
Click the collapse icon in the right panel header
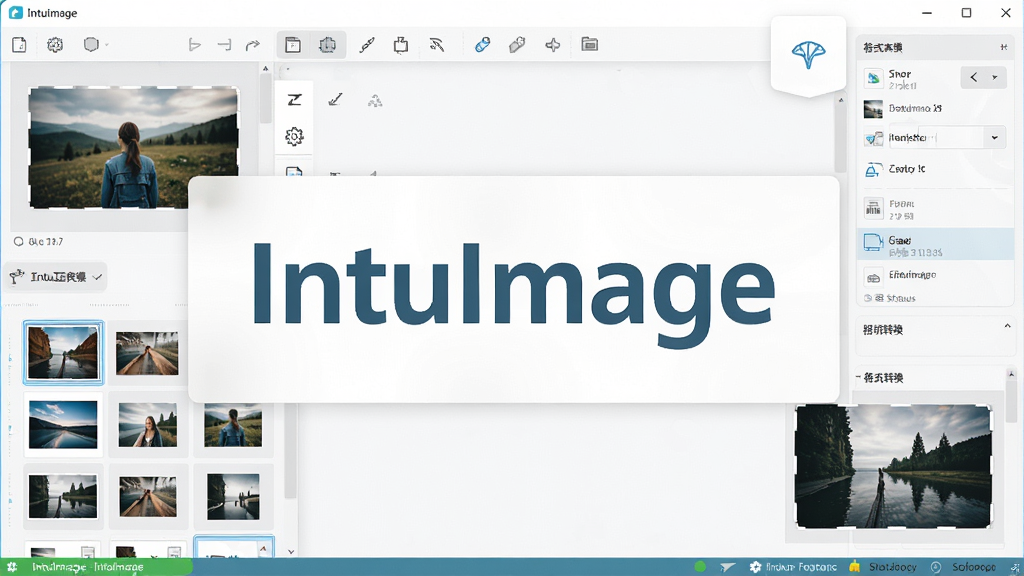tap(1004, 47)
